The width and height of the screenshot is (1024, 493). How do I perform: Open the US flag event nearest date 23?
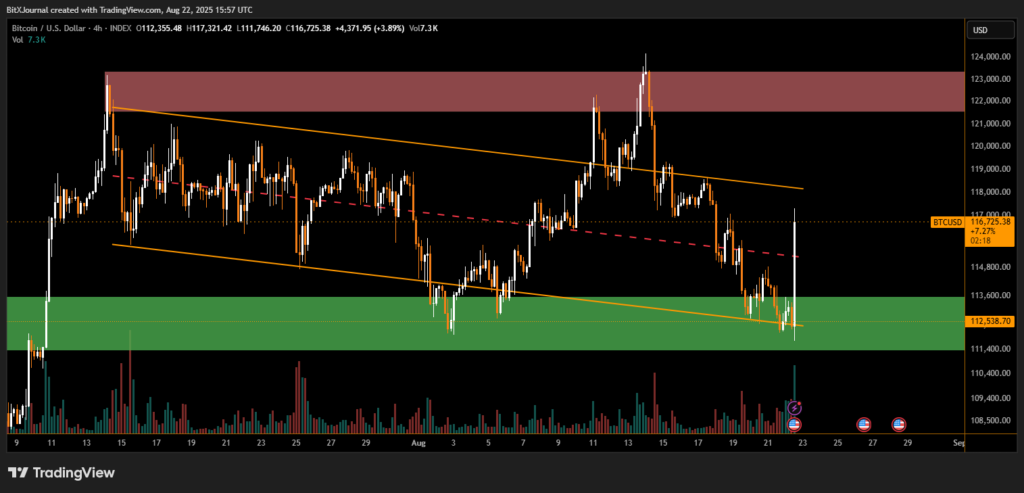[x=794, y=424]
